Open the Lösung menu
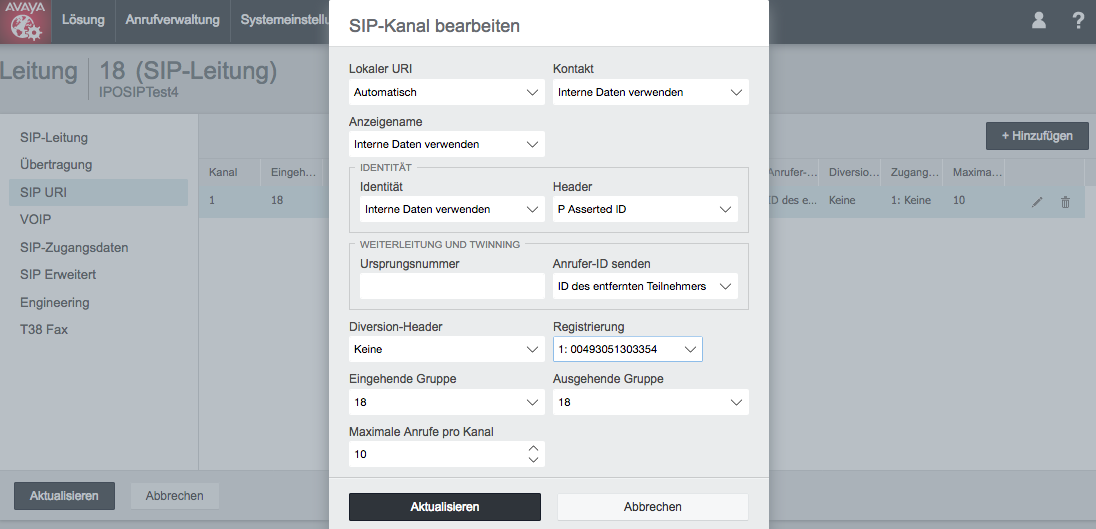The image size is (1096, 529). point(83,20)
